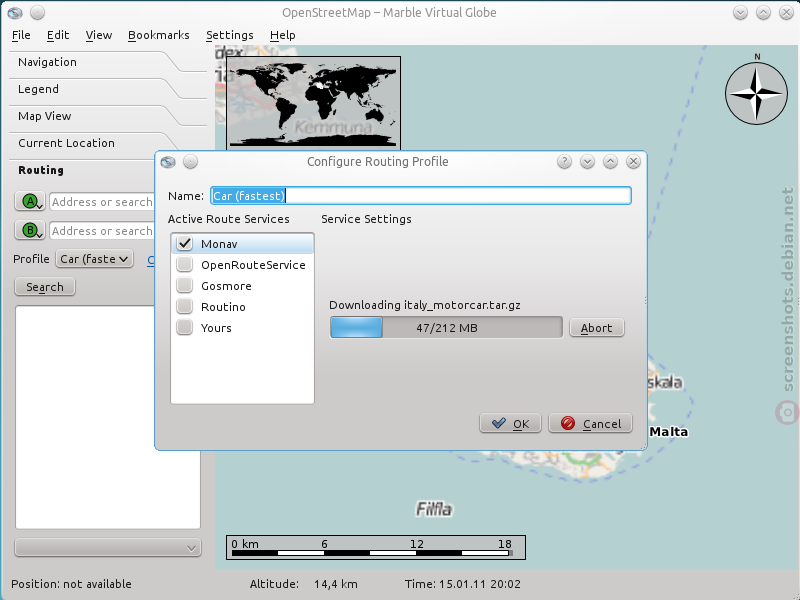Viewport: 800px width, 600px height.
Task: Minimize the Configure Routing Profile dialog
Action: coord(587,162)
